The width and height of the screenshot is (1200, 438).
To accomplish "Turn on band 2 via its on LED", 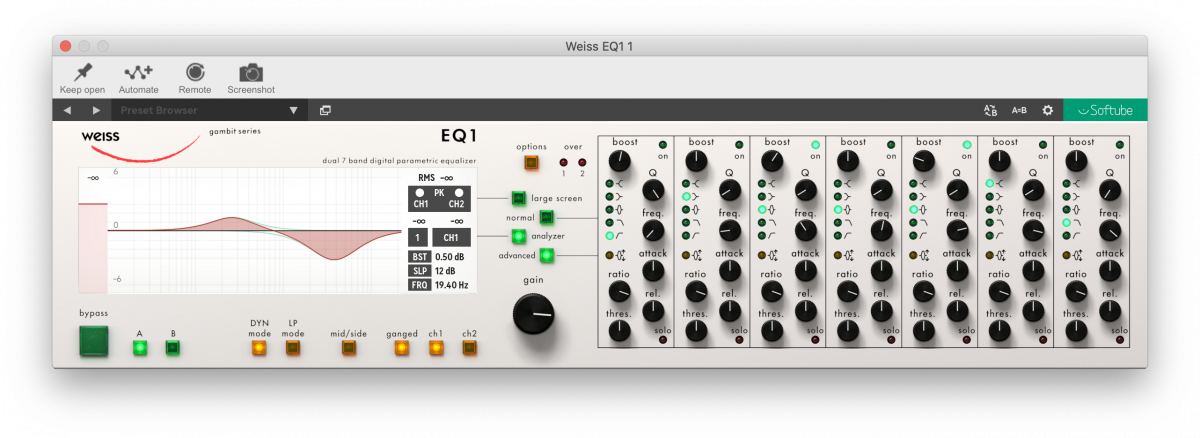I will (x=740, y=145).
